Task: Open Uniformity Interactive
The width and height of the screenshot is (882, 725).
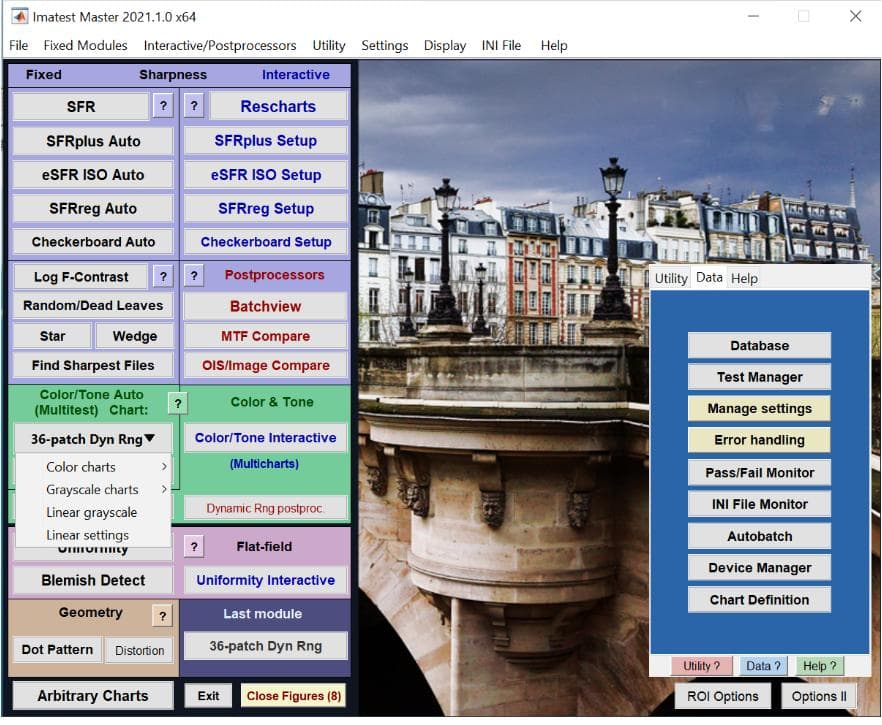Action: [266, 580]
